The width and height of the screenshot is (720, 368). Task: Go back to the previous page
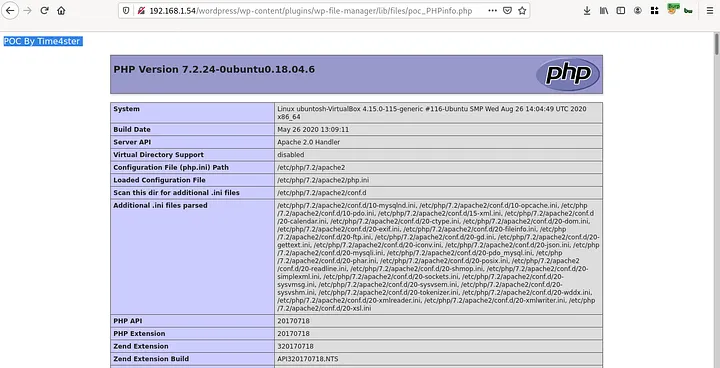point(10,11)
